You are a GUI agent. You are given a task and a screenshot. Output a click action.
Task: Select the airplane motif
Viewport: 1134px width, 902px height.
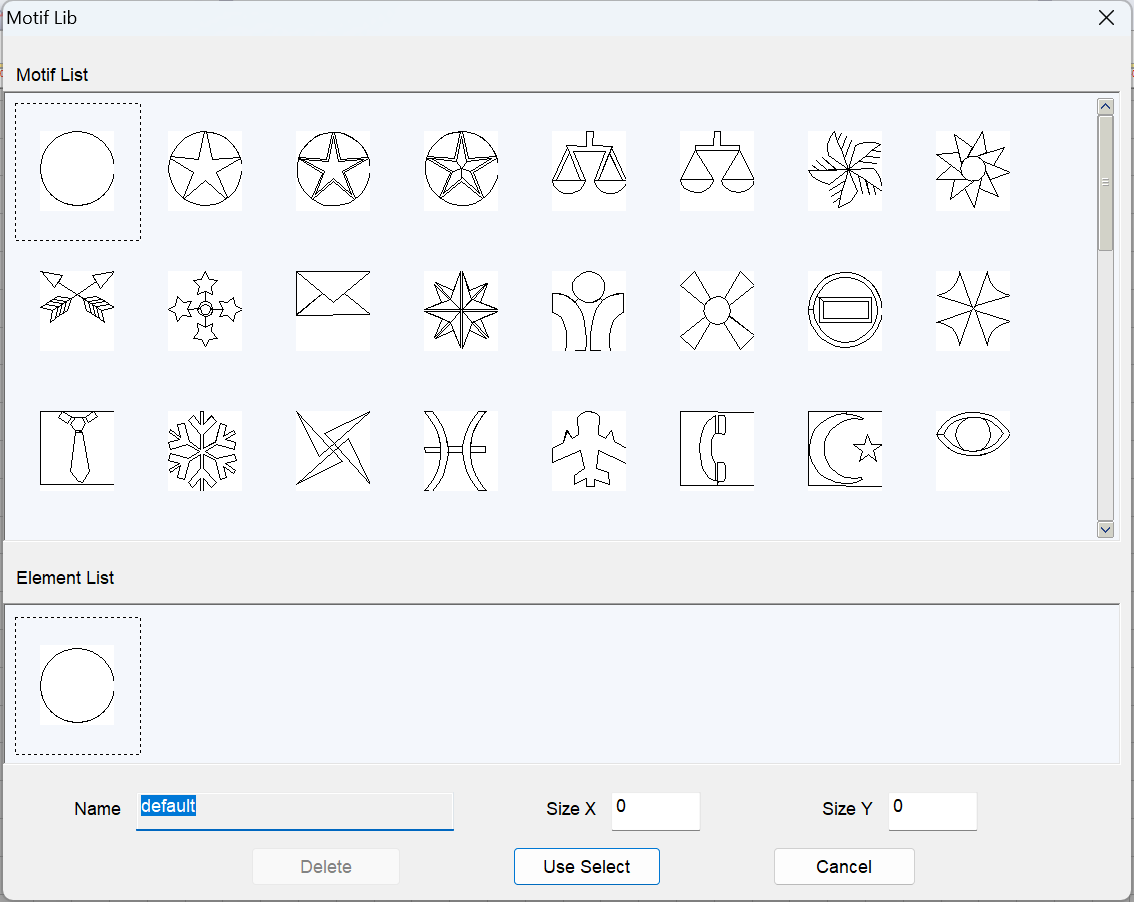[589, 449]
